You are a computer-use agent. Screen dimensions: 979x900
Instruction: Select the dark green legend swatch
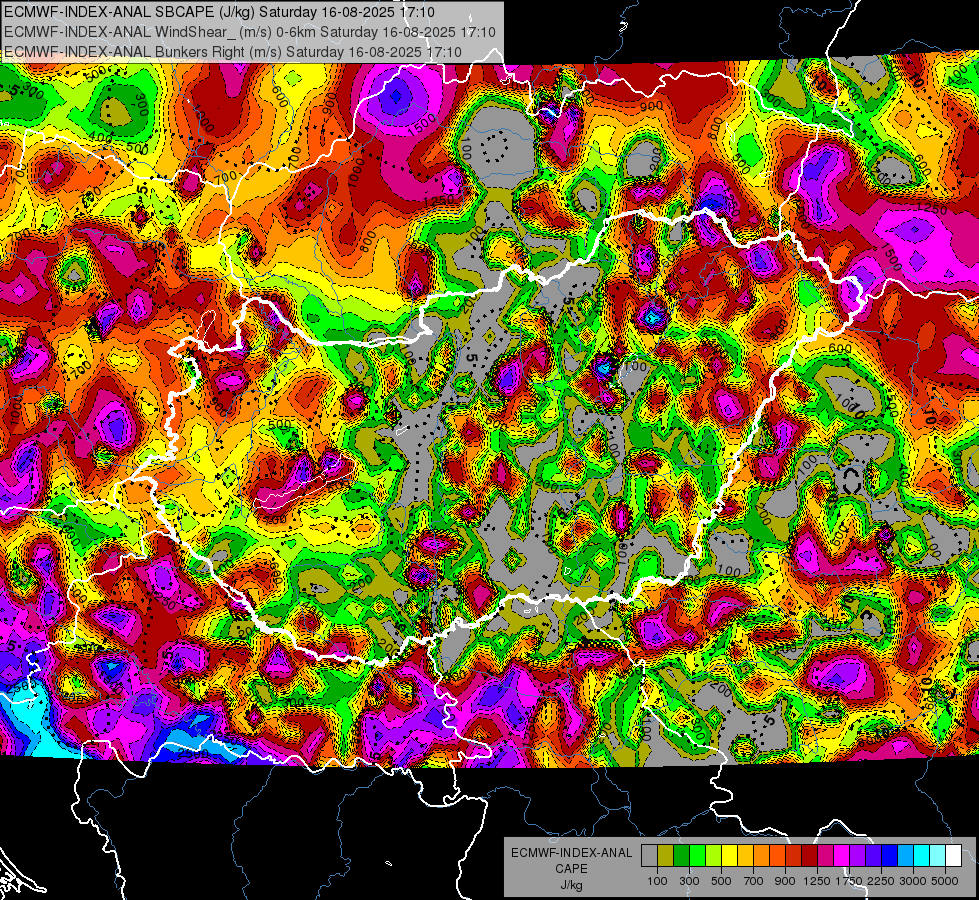coord(681,856)
